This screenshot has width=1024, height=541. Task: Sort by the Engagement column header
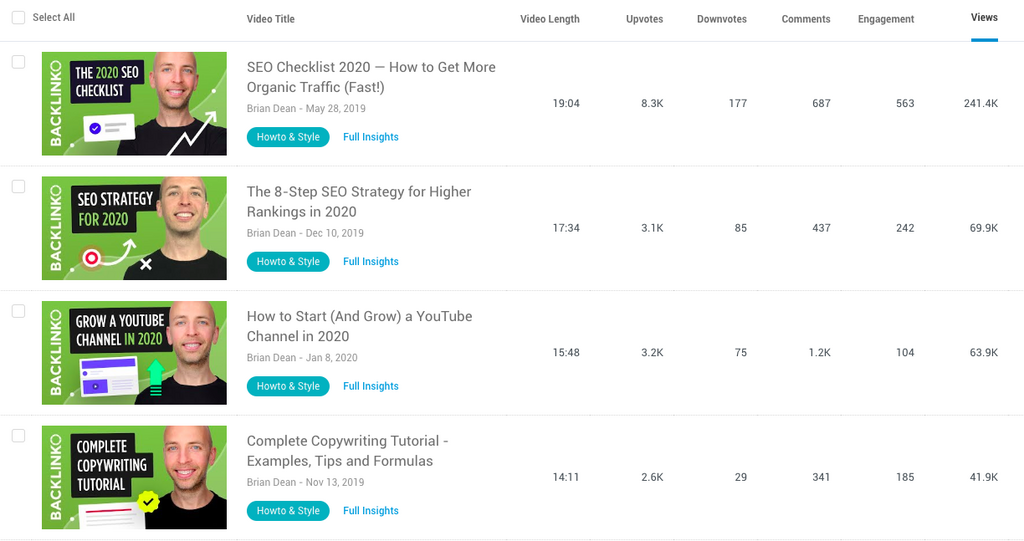click(886, 19)
